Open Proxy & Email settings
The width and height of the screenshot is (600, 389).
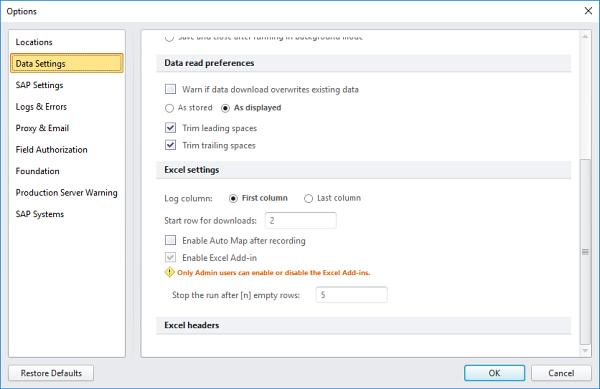click(42, 128)
